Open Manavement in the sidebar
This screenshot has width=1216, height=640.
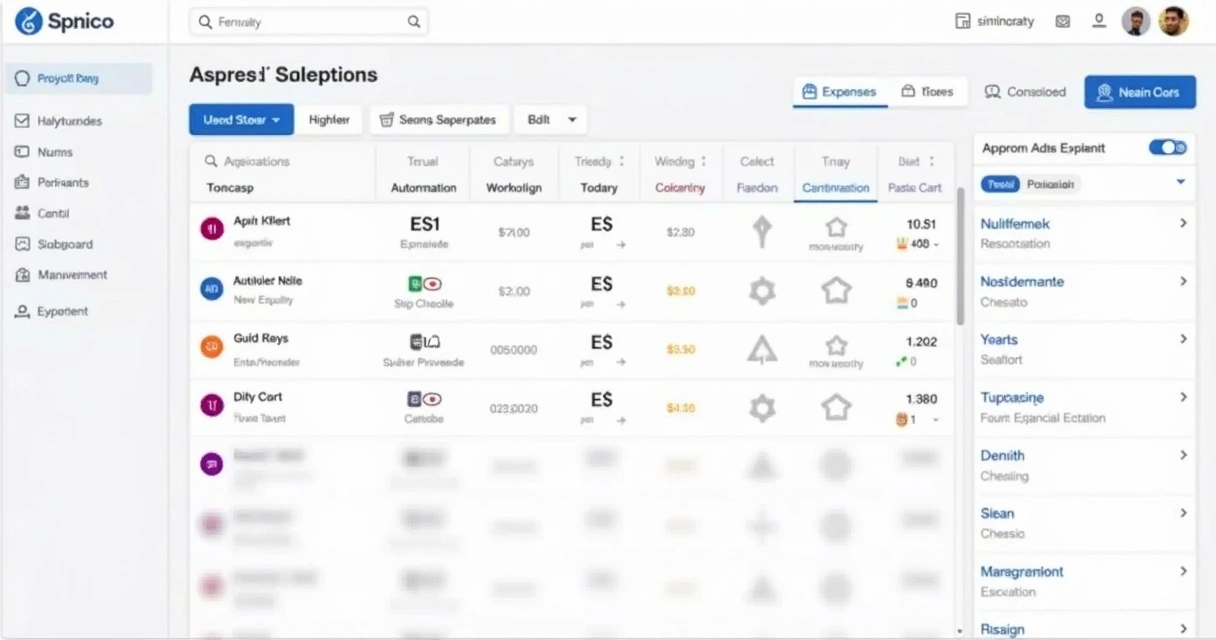(x=61, y=275)
